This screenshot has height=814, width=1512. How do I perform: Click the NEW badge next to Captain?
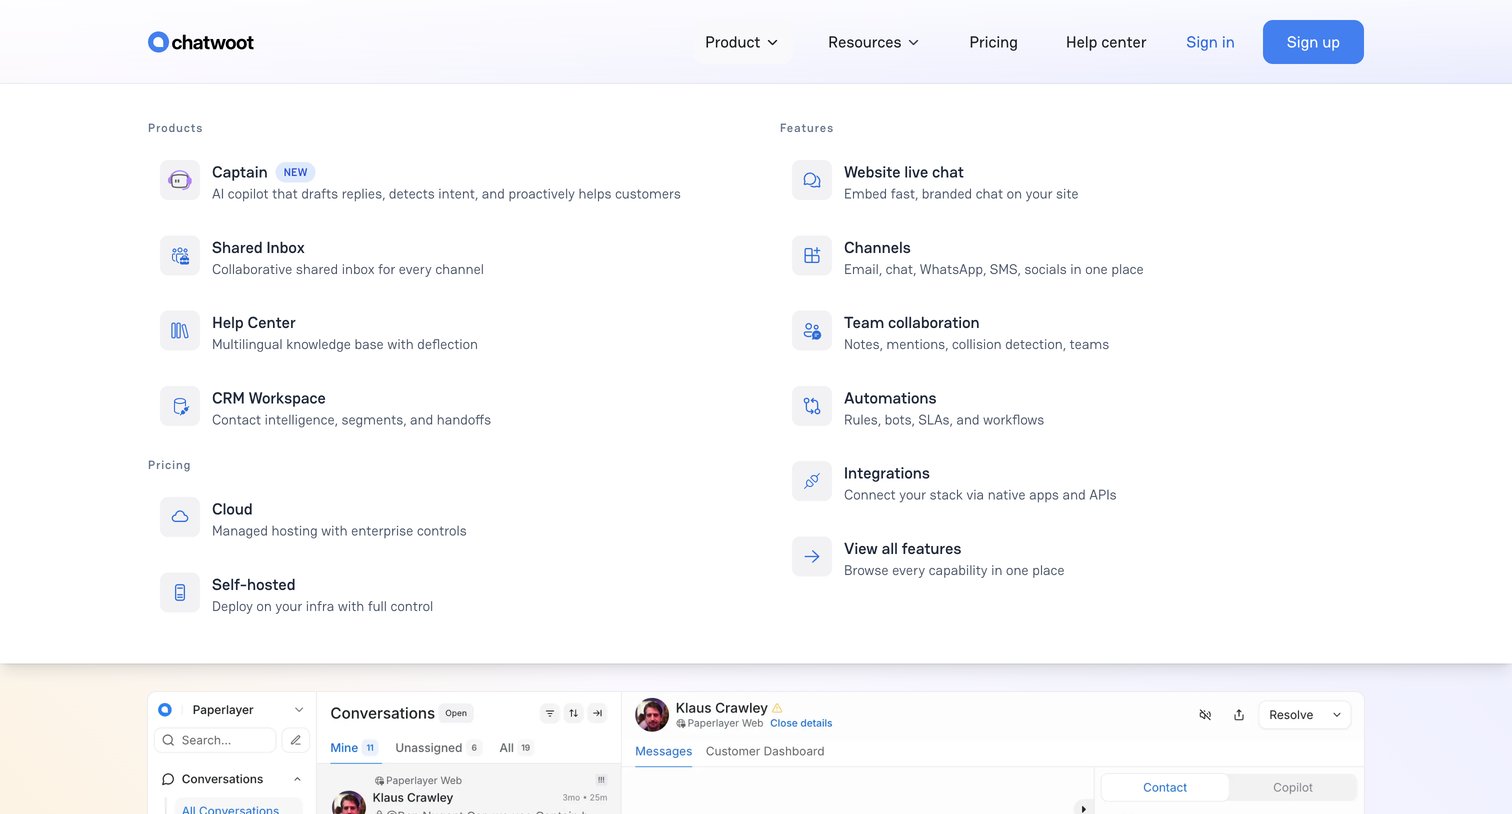pos(295,172)
